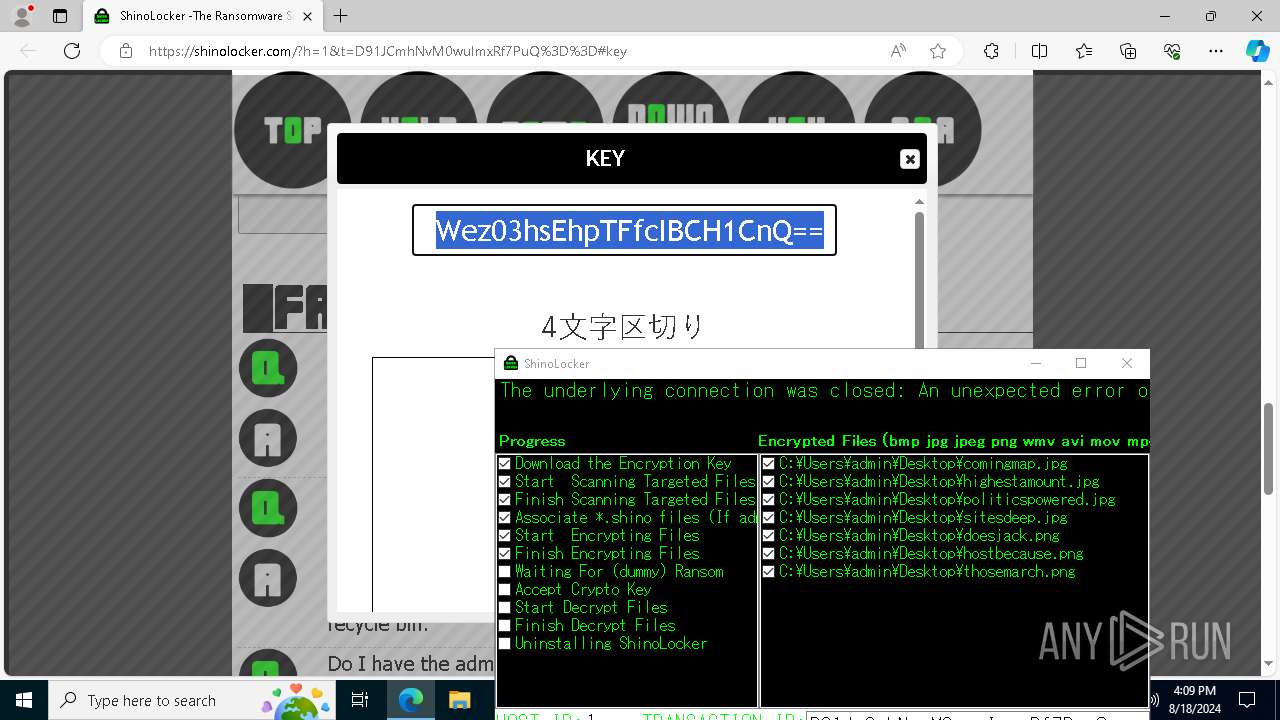This screenshot has width=1280, height=720.
Task: Select the key text input field
Action: 624,230
